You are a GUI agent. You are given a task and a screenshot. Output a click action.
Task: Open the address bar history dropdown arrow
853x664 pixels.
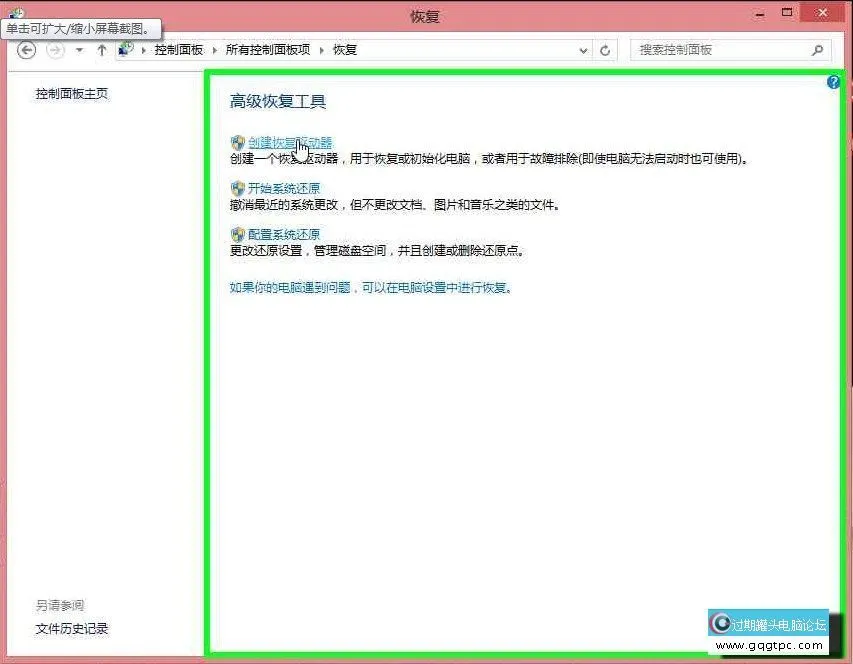pos(582,49)
